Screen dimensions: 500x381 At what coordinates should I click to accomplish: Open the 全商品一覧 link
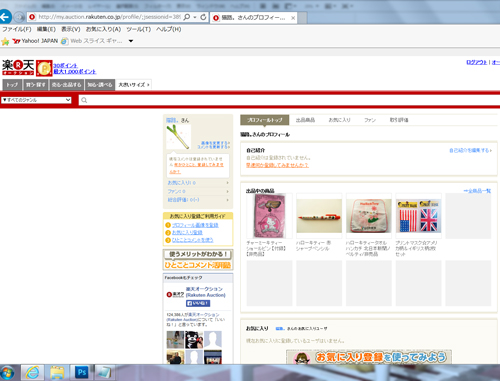477,191
